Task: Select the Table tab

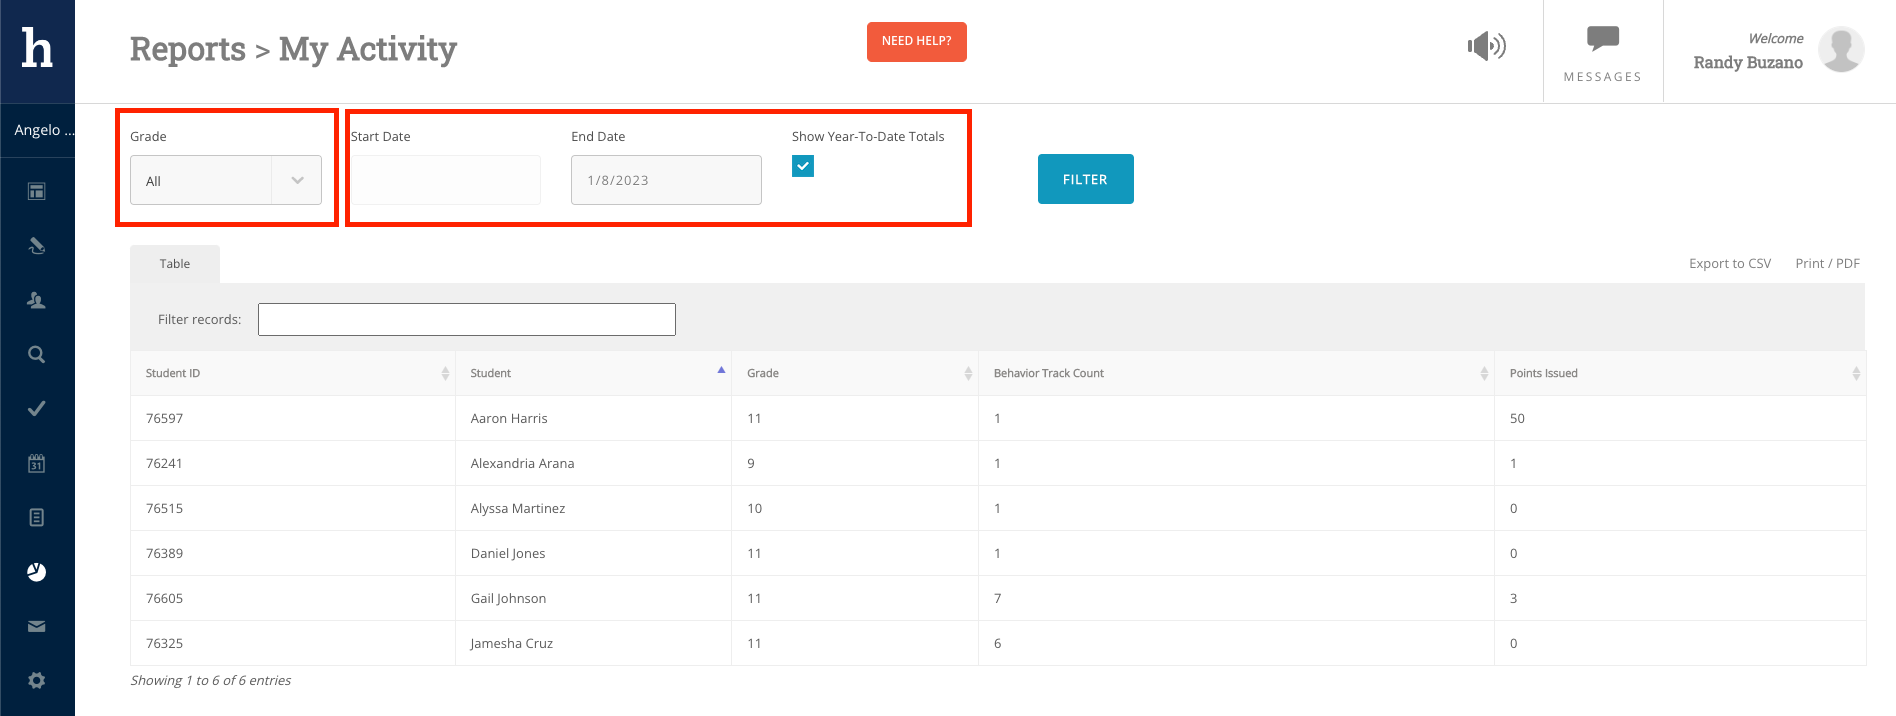Action: [x=175, y=264]
